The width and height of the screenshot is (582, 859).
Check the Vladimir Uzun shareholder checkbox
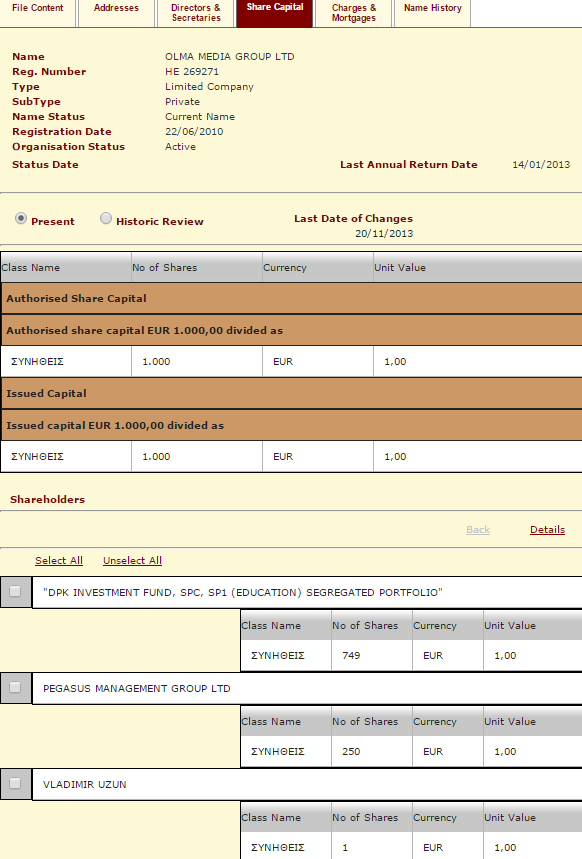pos(15,783)
